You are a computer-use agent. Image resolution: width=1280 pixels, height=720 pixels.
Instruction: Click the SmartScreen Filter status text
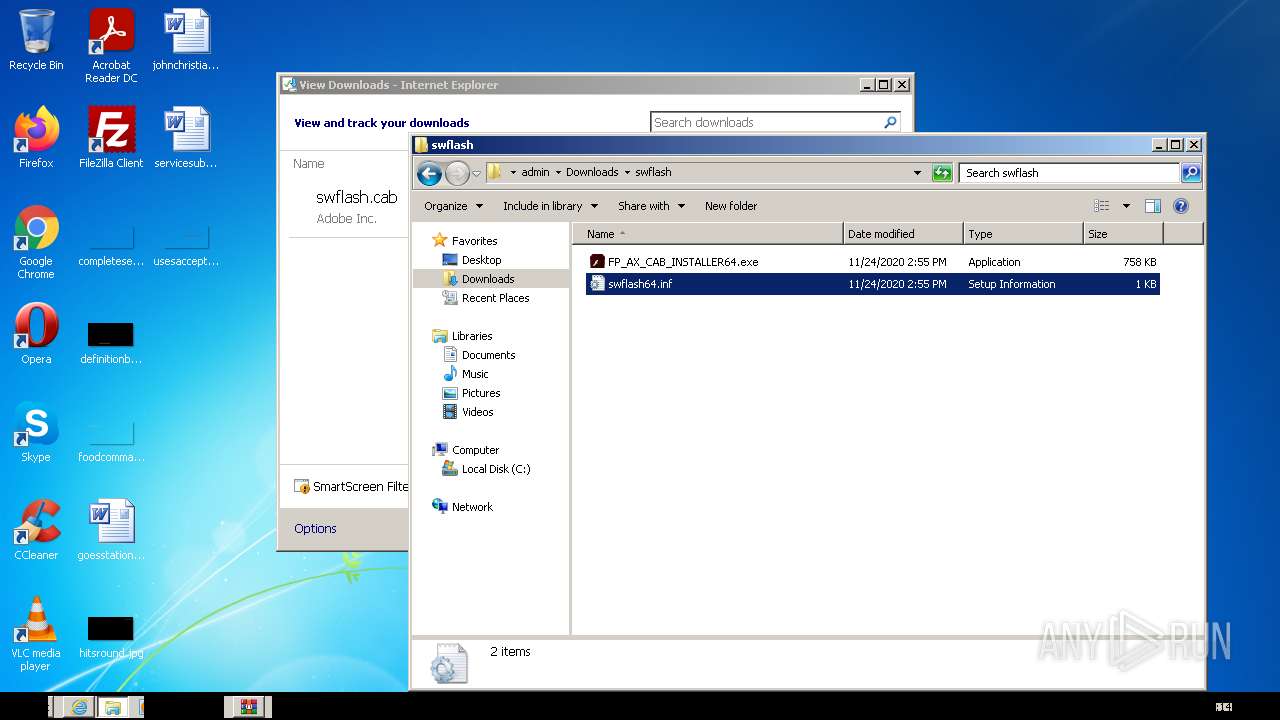360,486
